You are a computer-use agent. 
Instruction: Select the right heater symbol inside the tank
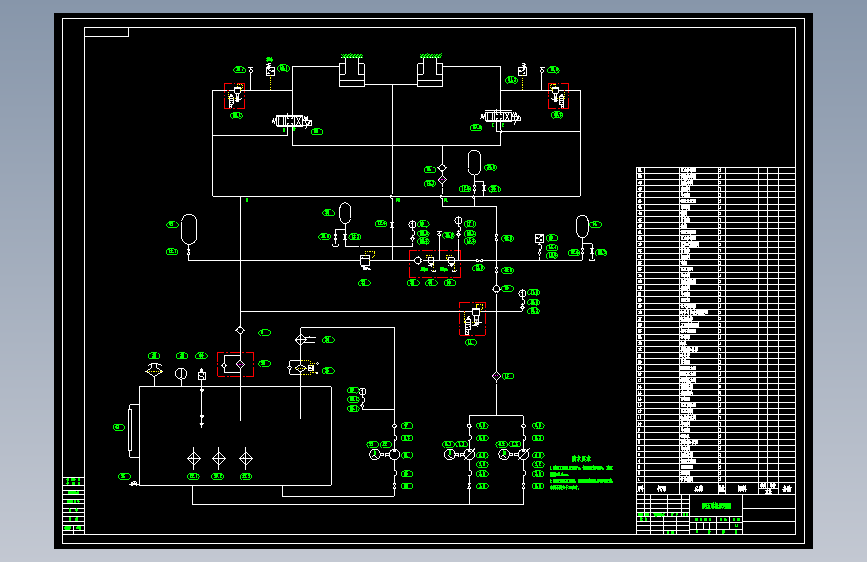[246, 459]
